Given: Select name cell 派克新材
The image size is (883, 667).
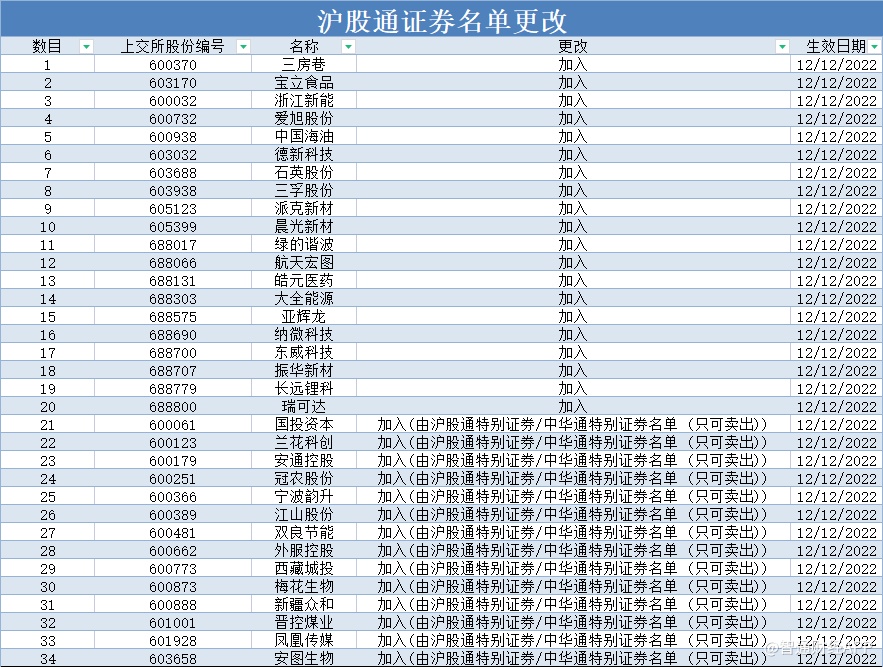Looking at the screenshot, I should tap(304, 208).
